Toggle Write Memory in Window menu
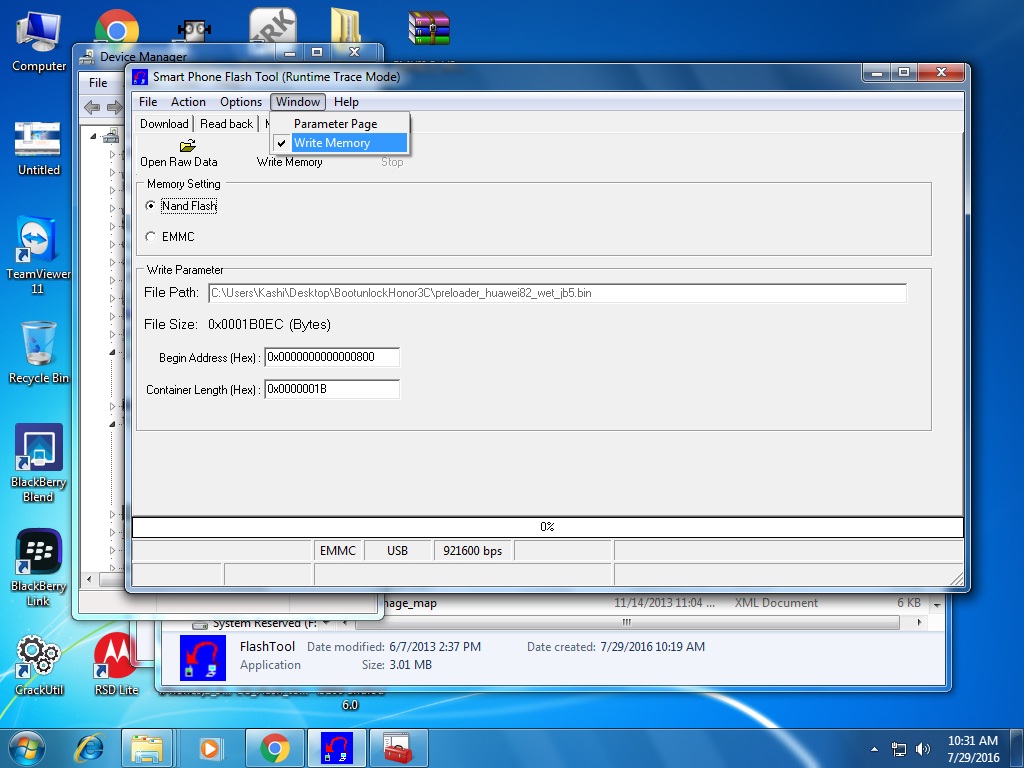Viewport: 1024px width, 768px height. point(340,142)
